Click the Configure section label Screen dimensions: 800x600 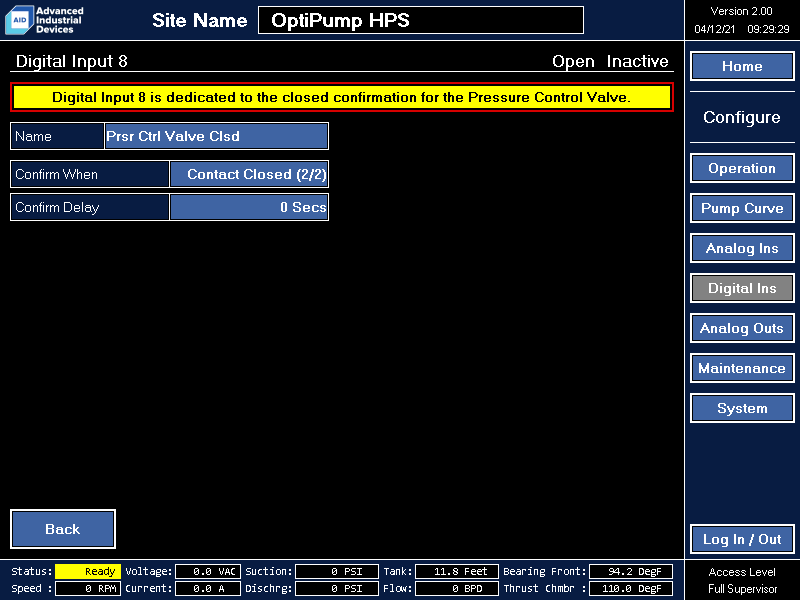tap(742, 117)
